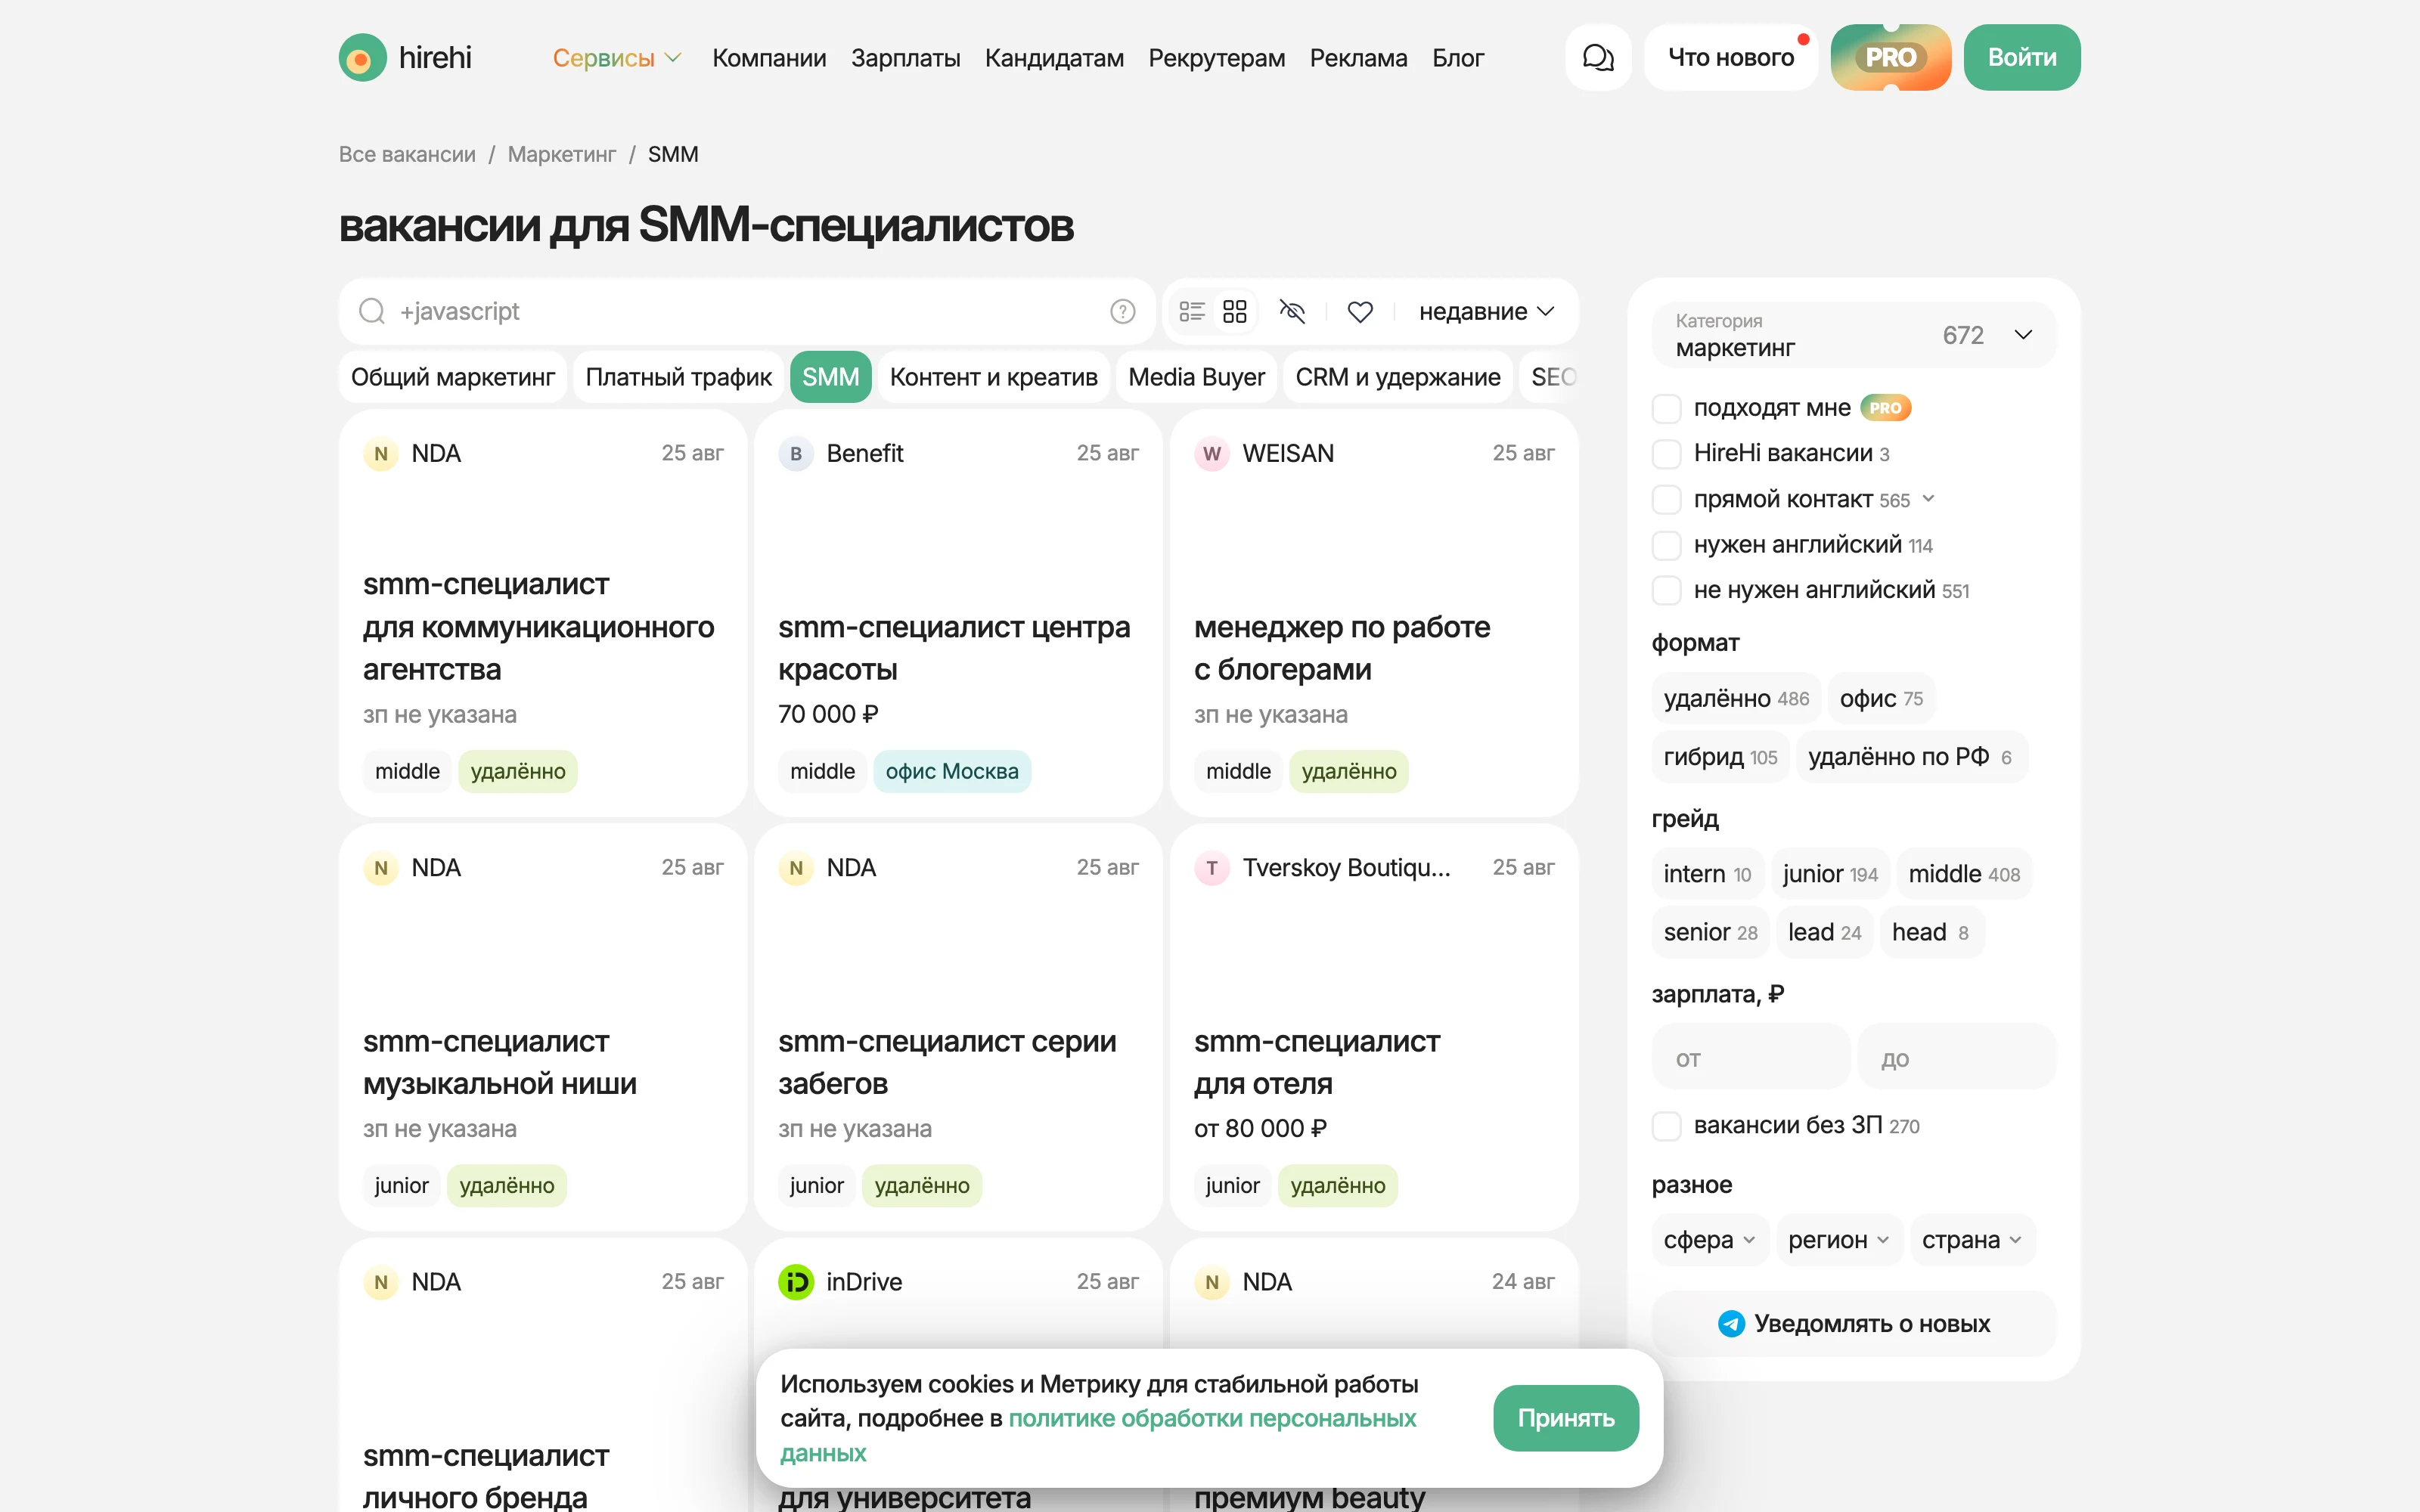The image size is (2420, 1512).
Task: Click PRO badge next to подходят мне
Action: (1885, 408)
